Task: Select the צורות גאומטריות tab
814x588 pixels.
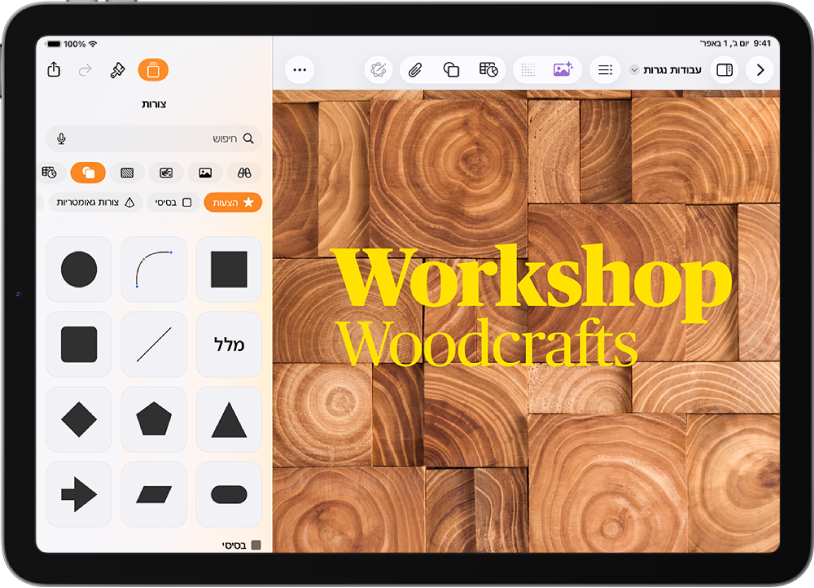Action: tap(96, 202)
